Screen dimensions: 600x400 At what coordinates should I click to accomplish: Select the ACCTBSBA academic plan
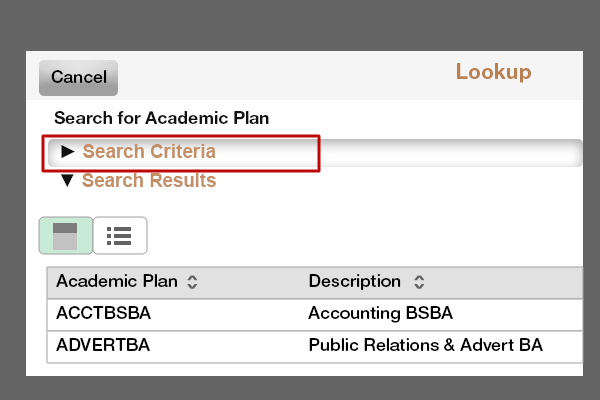[x=103, y=313]
